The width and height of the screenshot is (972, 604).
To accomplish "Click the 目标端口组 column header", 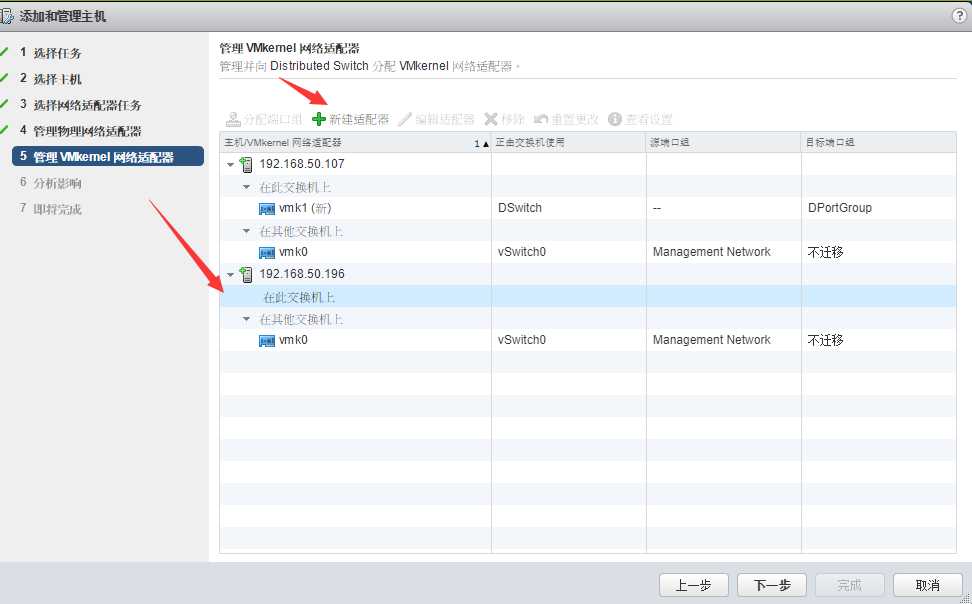I will 878,143.
